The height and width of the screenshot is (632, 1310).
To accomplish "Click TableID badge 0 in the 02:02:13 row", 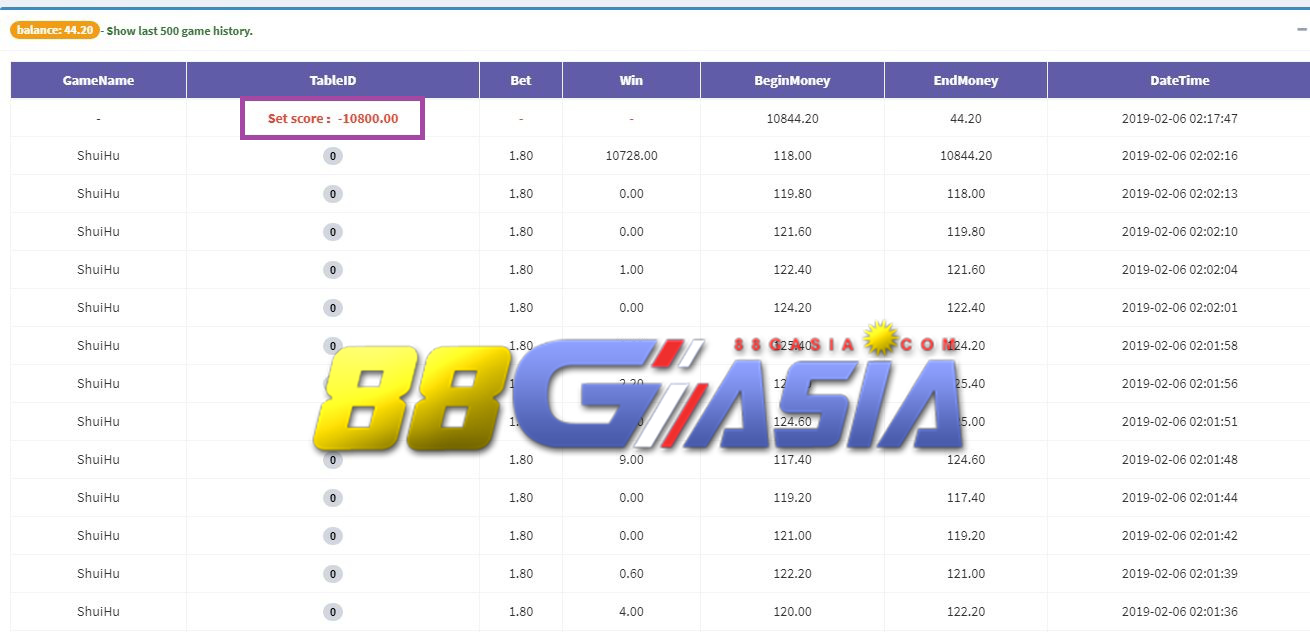I will [333, 194].
